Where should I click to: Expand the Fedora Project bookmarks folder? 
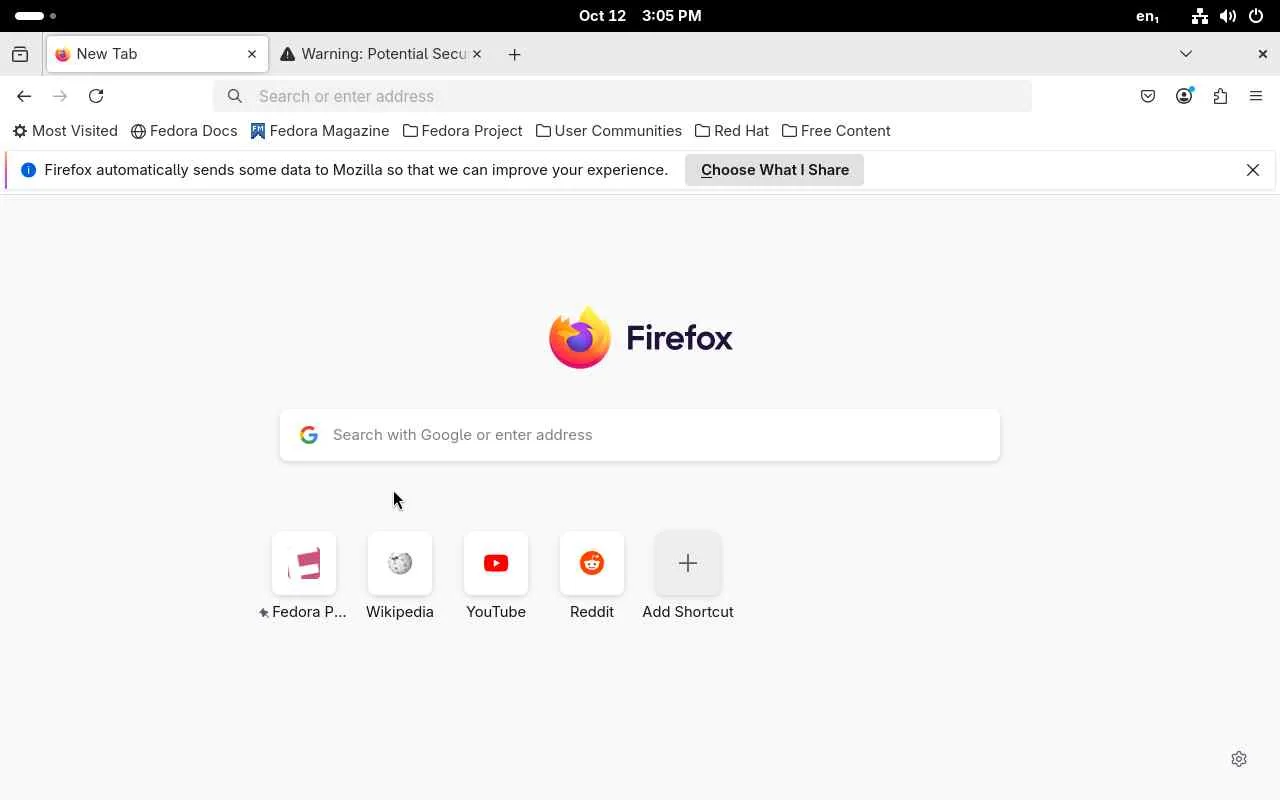463,131
